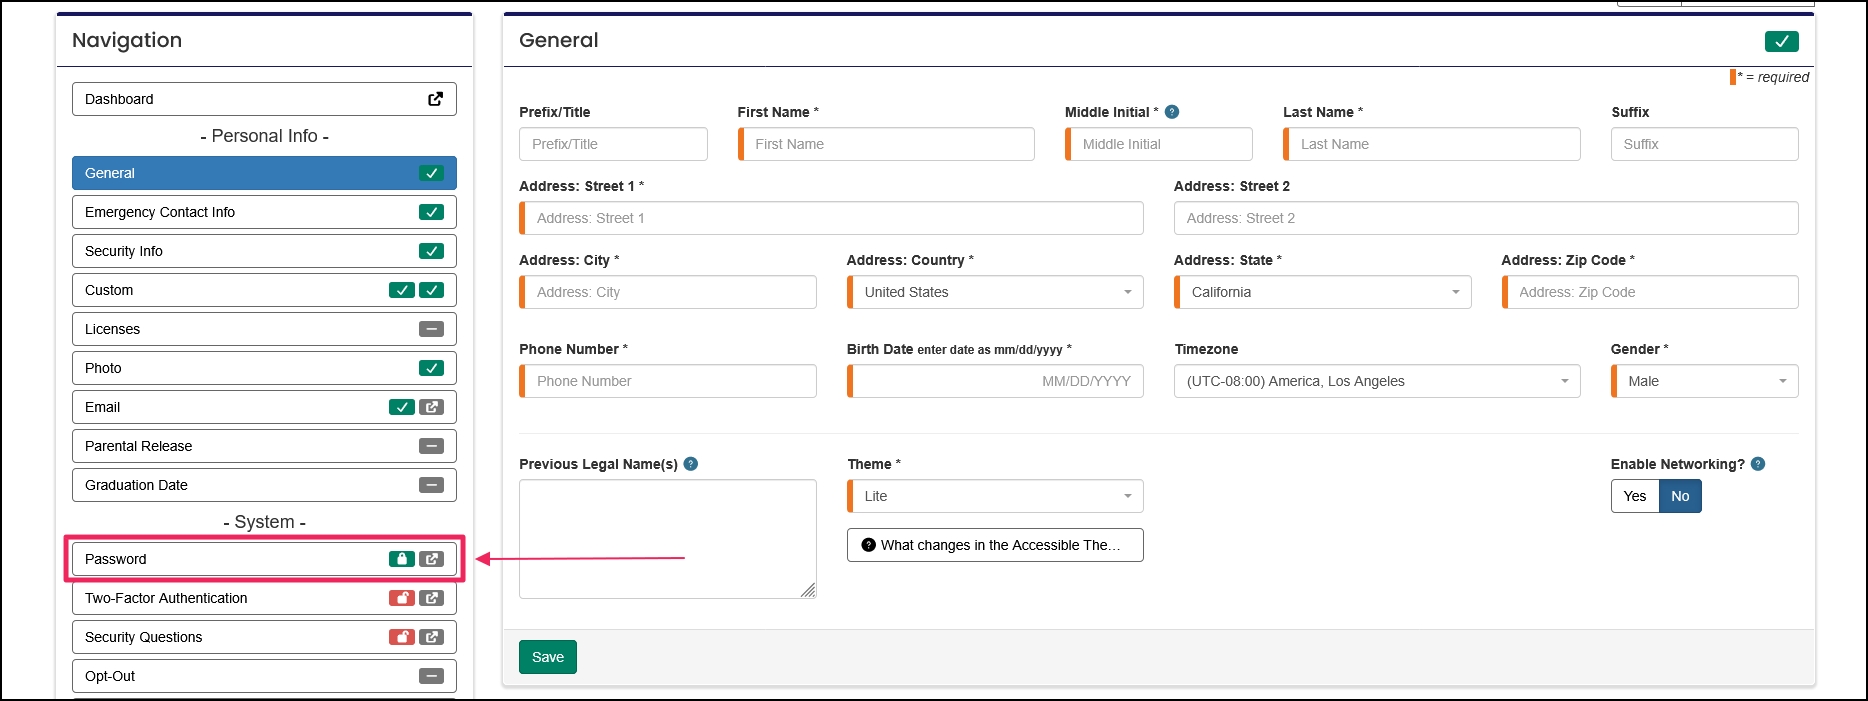Click Two-Factor Authentication red unlocked icon
Image resolution: width=1868 pixels, height=701 pixels.
[402, 598]
